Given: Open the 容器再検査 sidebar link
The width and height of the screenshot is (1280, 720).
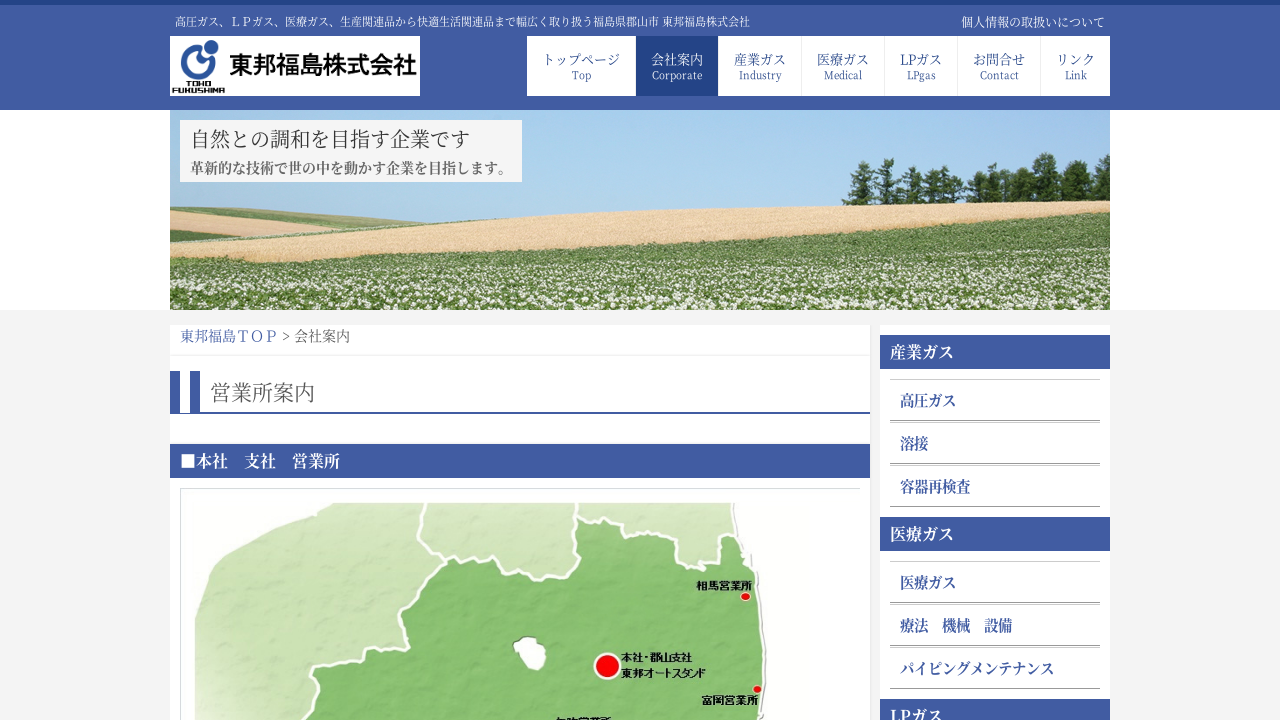Looking at the screenshot, I should pyautogui.click(x=935, y=487).
